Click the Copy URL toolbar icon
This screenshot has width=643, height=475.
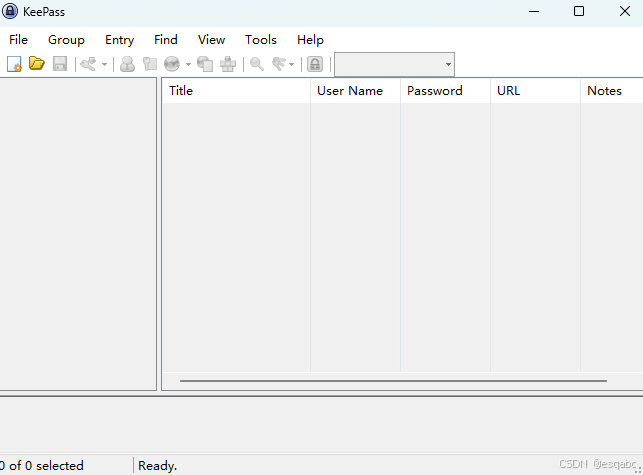tap(205, 64)
